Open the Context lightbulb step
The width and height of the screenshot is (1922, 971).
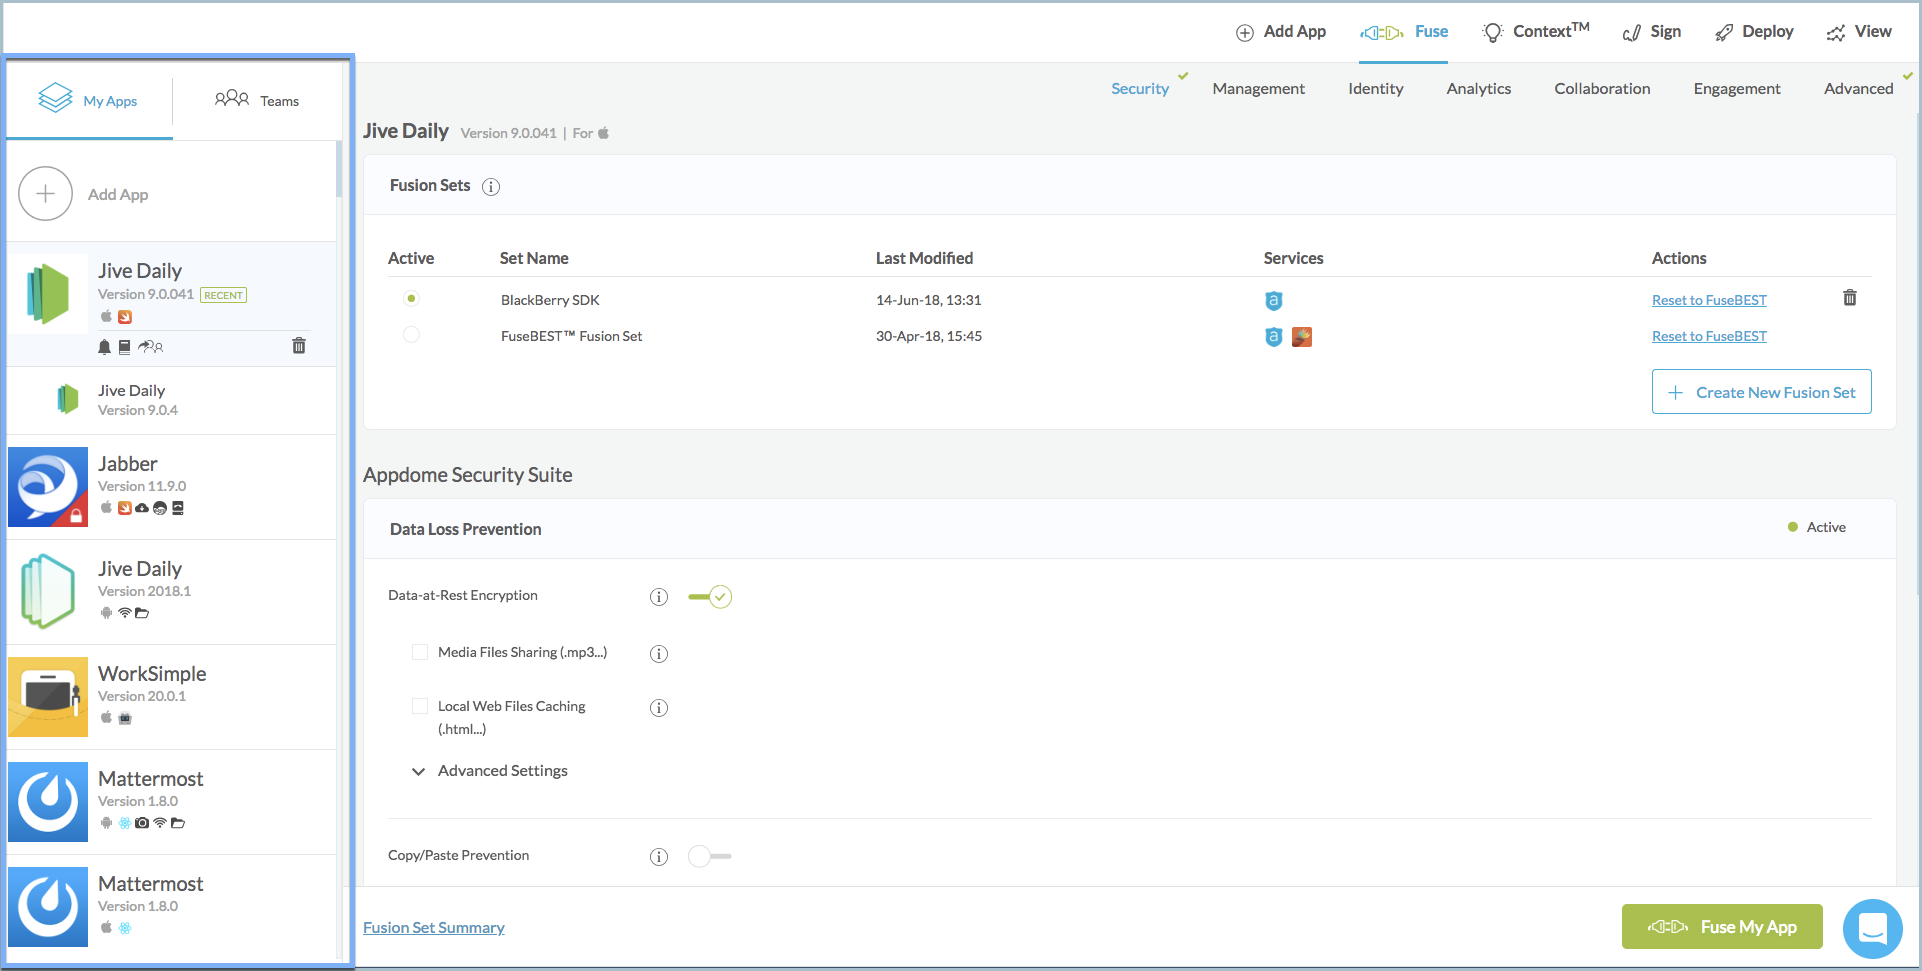point(1536,32)
